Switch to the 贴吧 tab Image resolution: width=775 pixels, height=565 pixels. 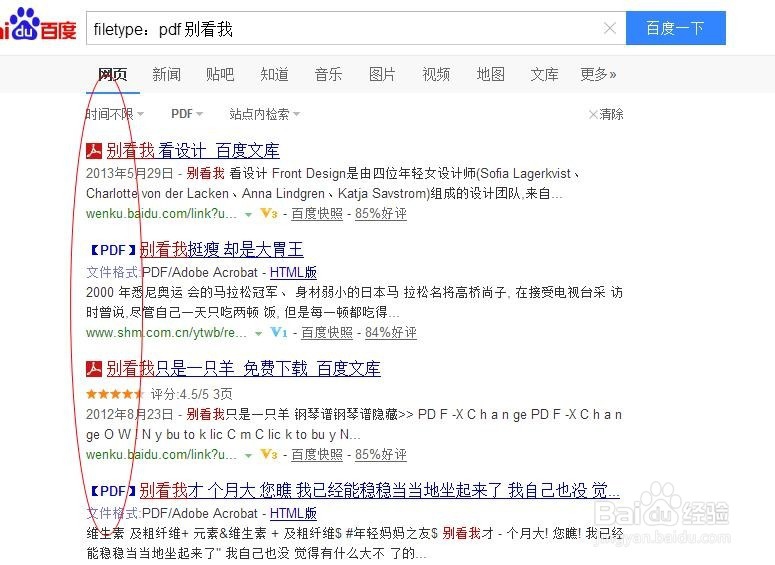tap(220, 75)
